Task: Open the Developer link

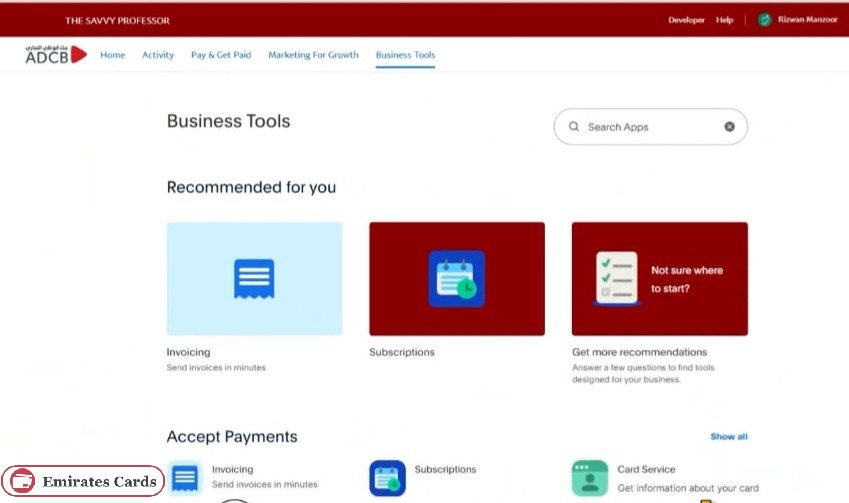Action: [x=686, y=20]
